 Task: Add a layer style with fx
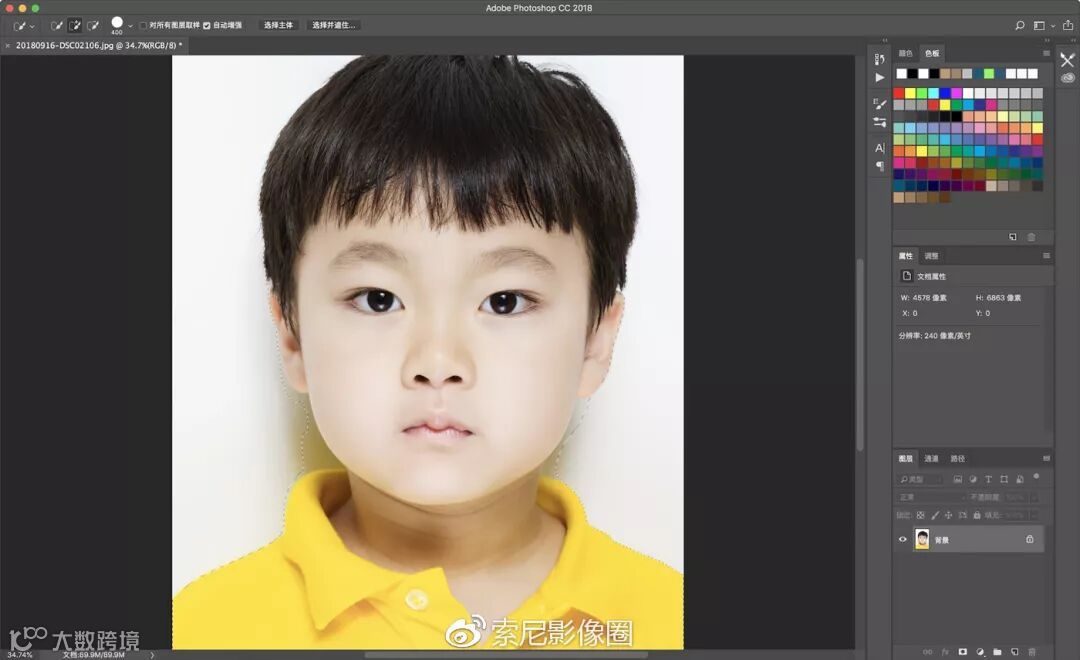click(945, 652)
